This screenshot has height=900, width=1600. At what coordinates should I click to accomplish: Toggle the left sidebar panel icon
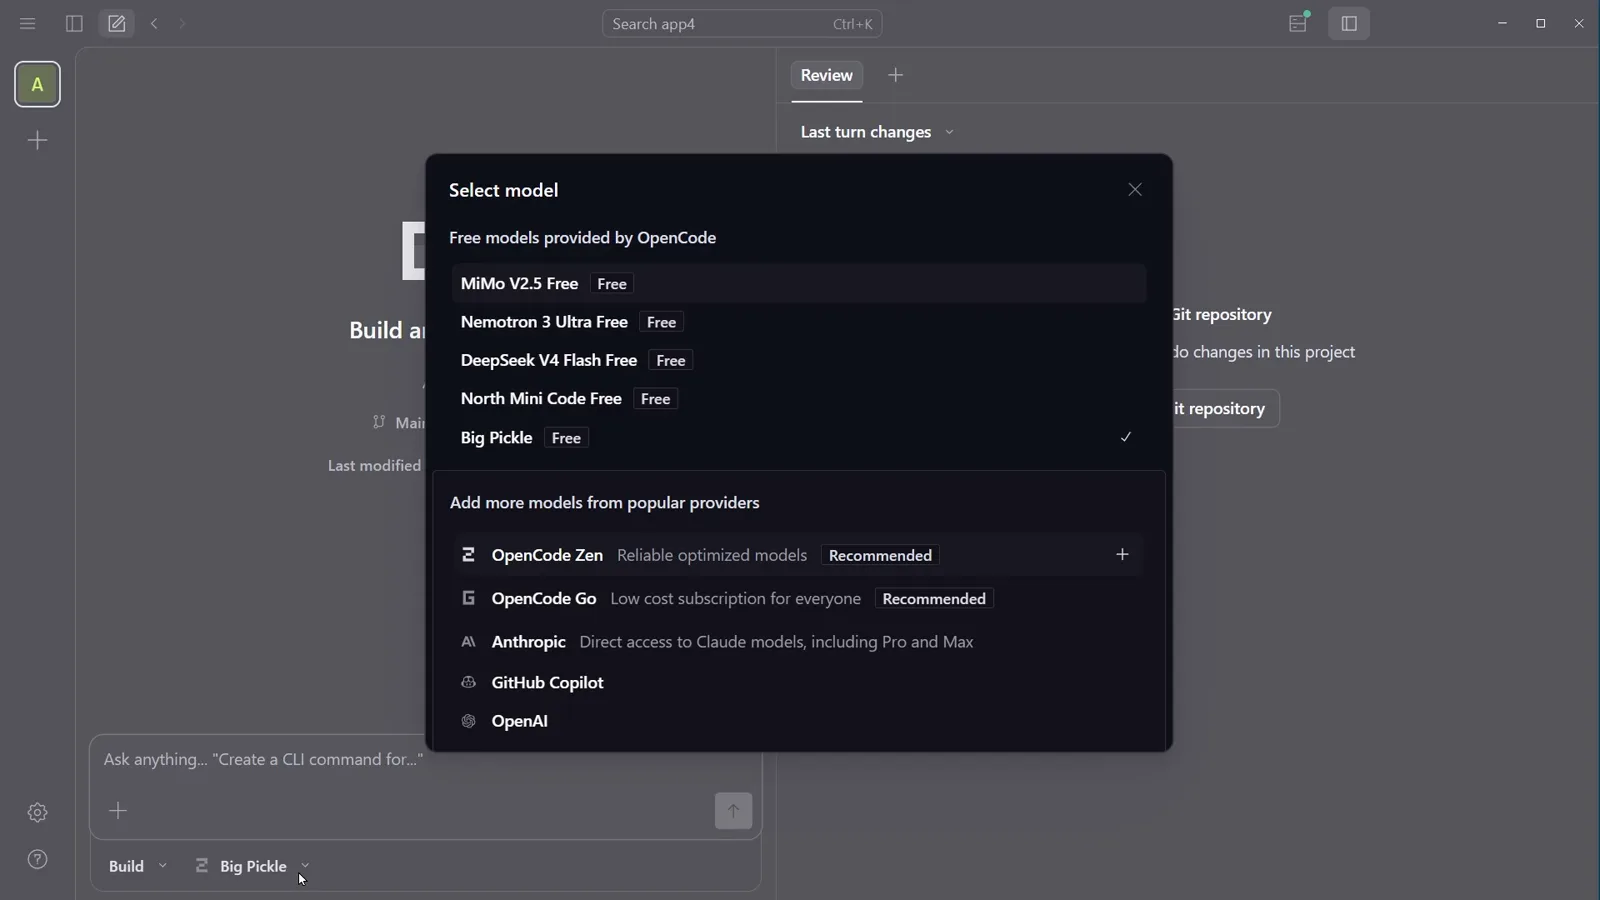[x=74, y=23]
